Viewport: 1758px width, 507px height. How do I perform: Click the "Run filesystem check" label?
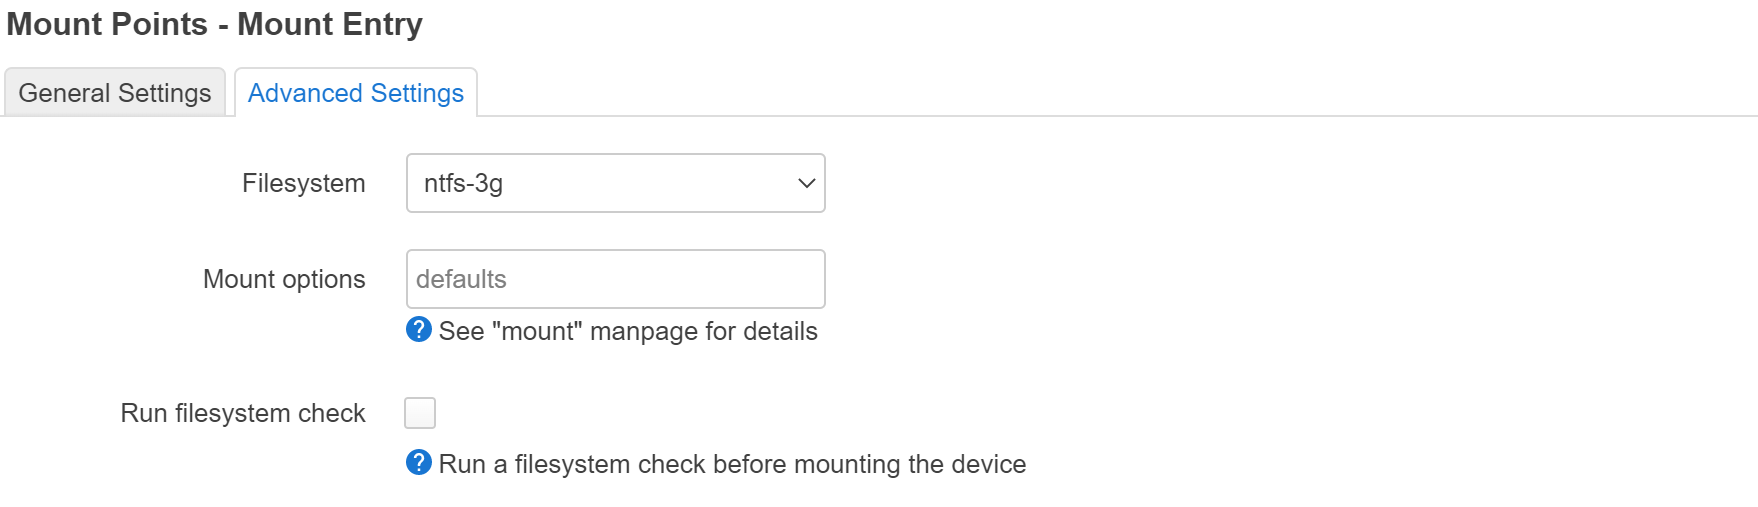point(243,413)
